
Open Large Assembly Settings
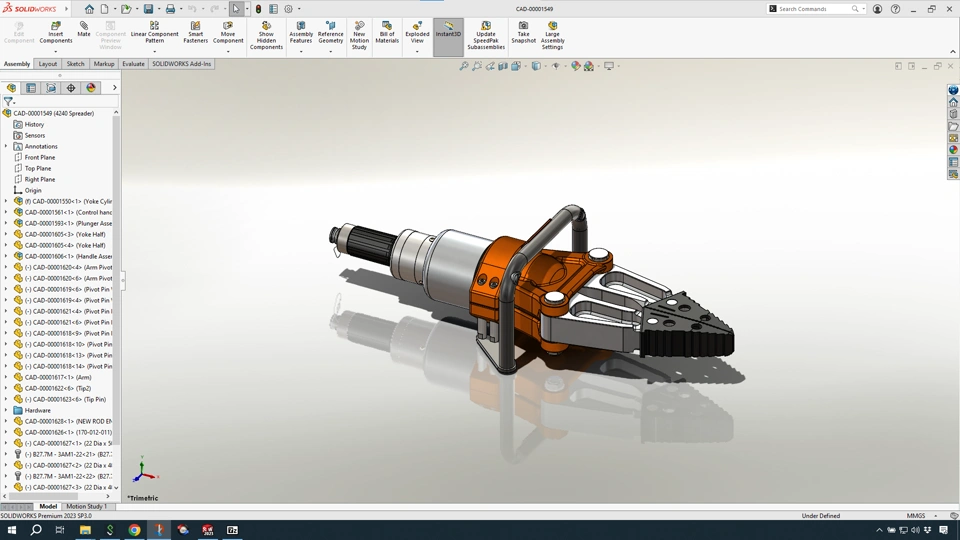[552, 35]
